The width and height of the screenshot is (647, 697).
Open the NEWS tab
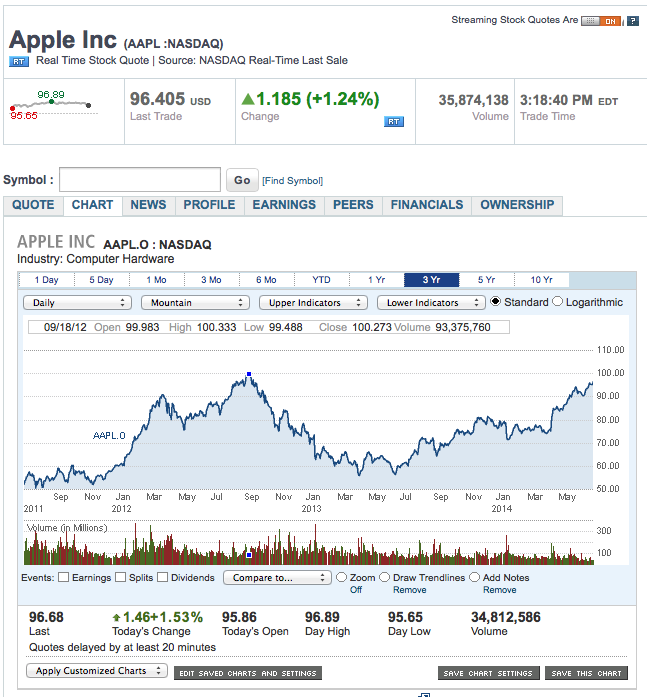[x=148, y=205]
